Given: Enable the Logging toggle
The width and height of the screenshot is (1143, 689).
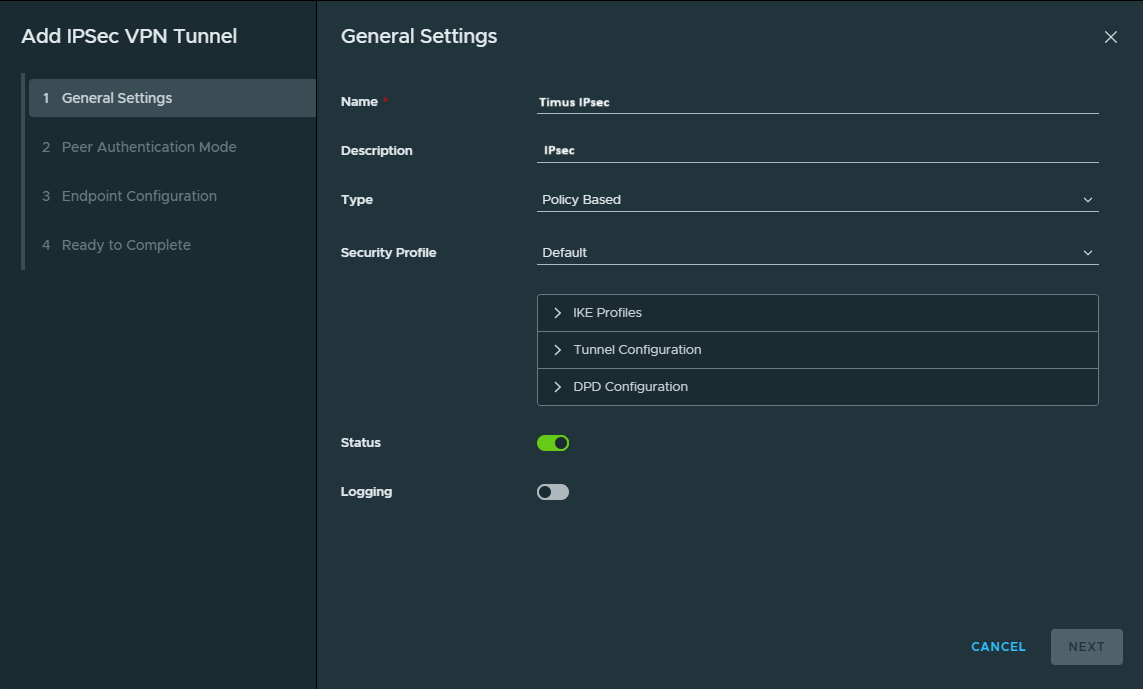Looking at the screenshot, I should [x=553, y=492].
